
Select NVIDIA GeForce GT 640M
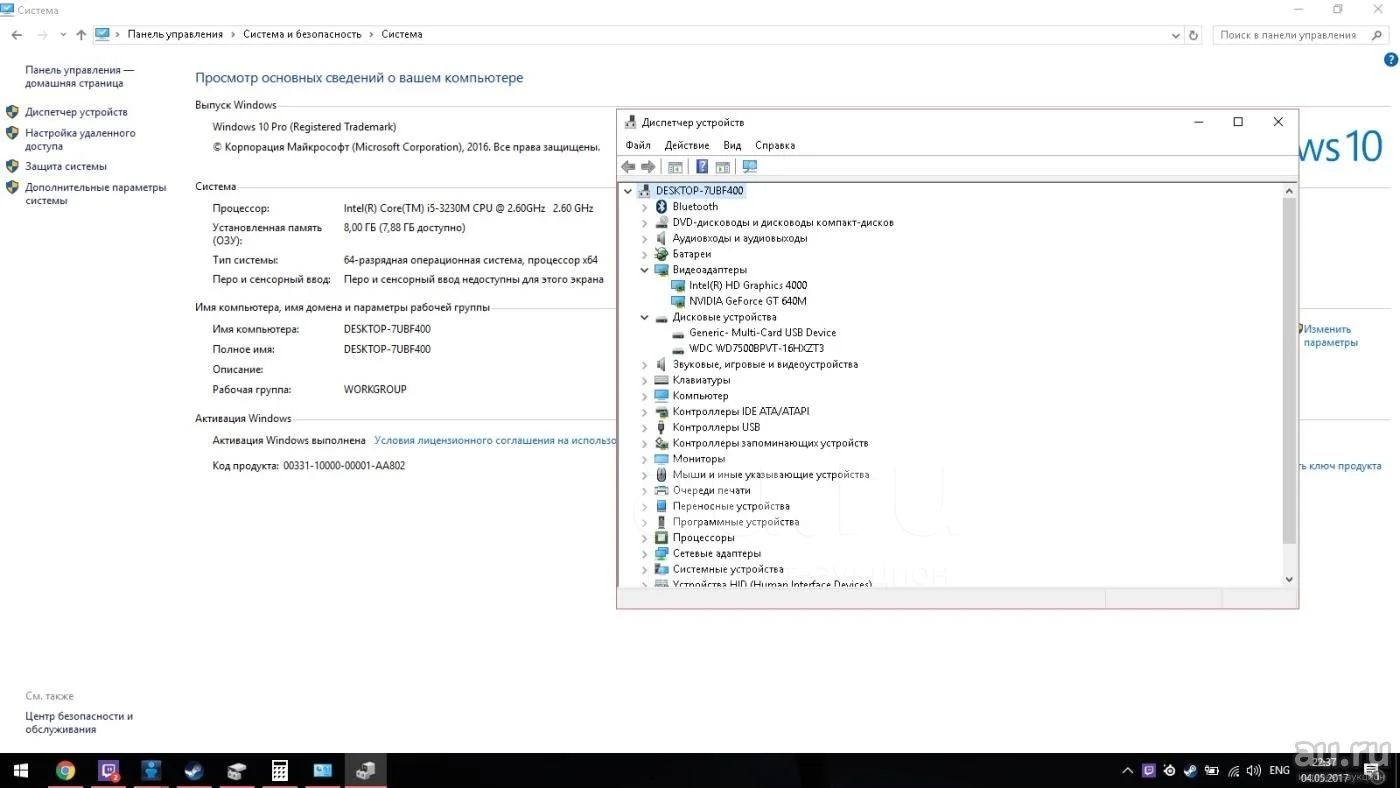click(748, 301)
